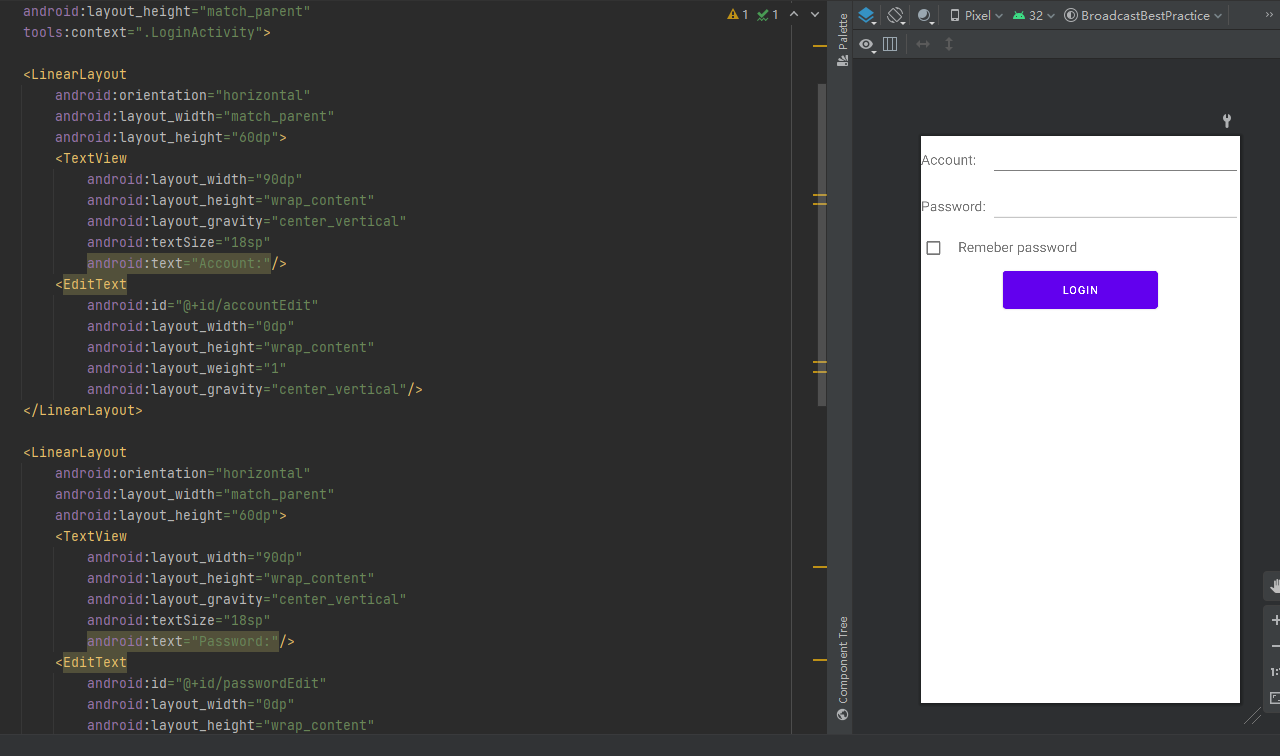The width and height of the screenshot is (1280, 756).
Task: Open the API 32 version dropdown
Action: [1034, 15]
